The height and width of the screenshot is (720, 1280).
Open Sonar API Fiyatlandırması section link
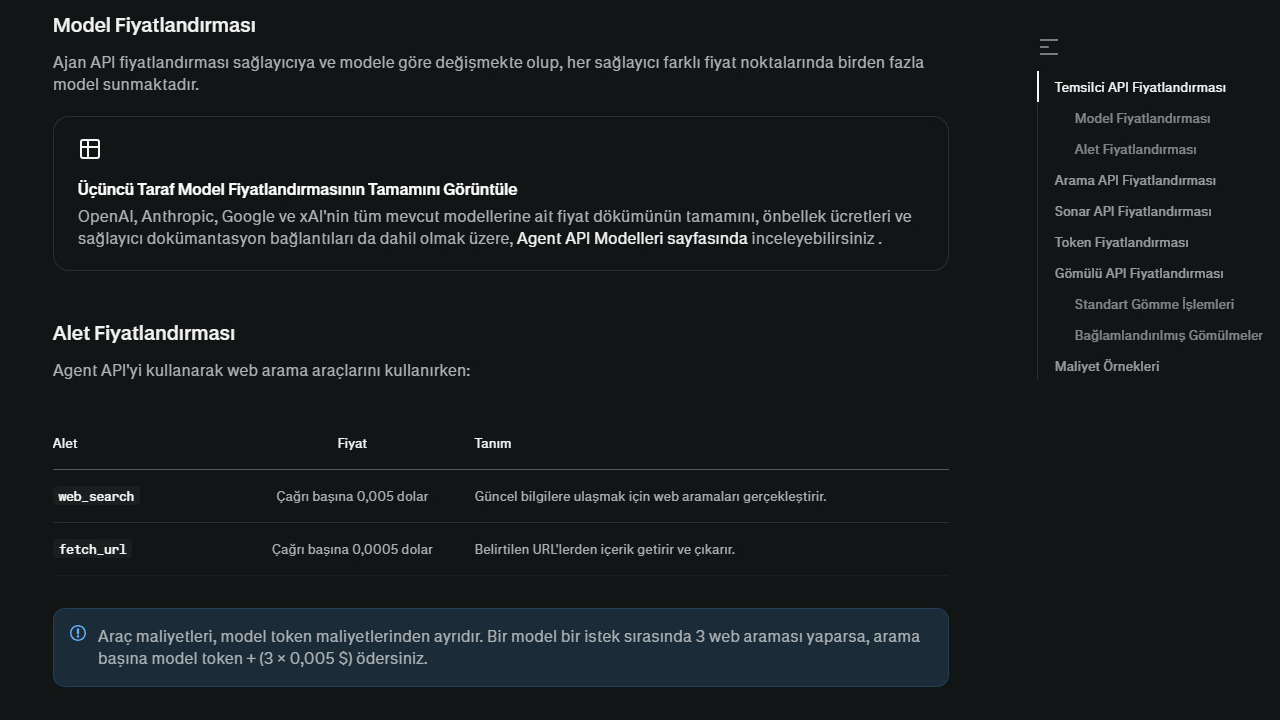[1132, 211]
